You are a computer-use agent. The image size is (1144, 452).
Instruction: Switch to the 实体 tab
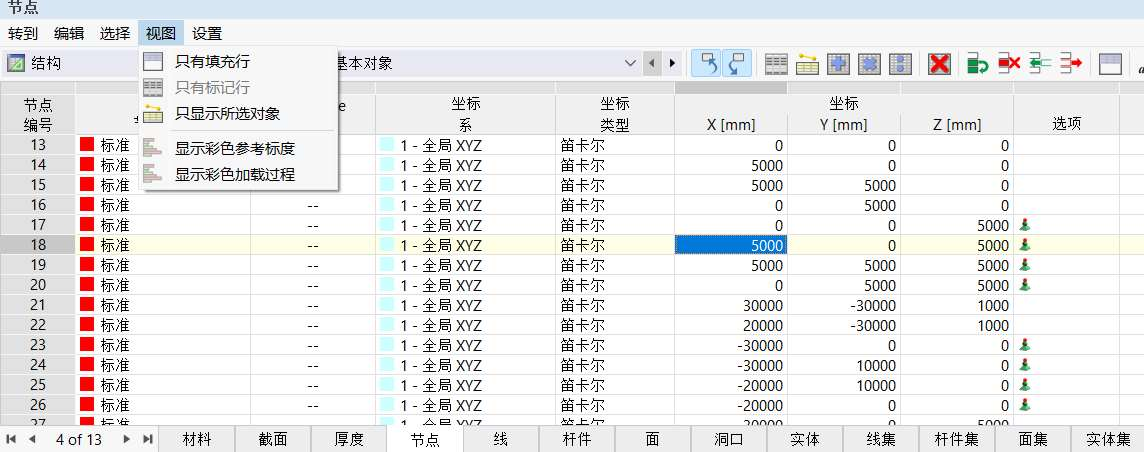[x=805, y=440]
